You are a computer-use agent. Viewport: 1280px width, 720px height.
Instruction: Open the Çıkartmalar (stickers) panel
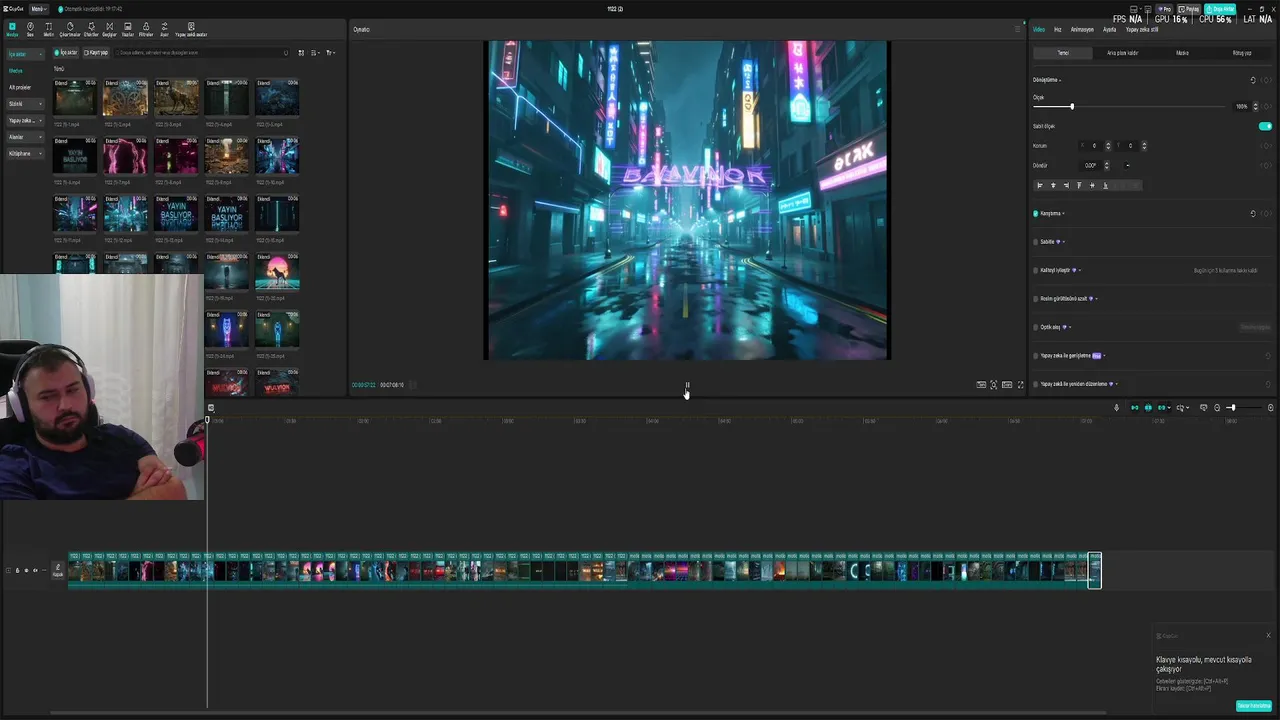click(69, 29)
